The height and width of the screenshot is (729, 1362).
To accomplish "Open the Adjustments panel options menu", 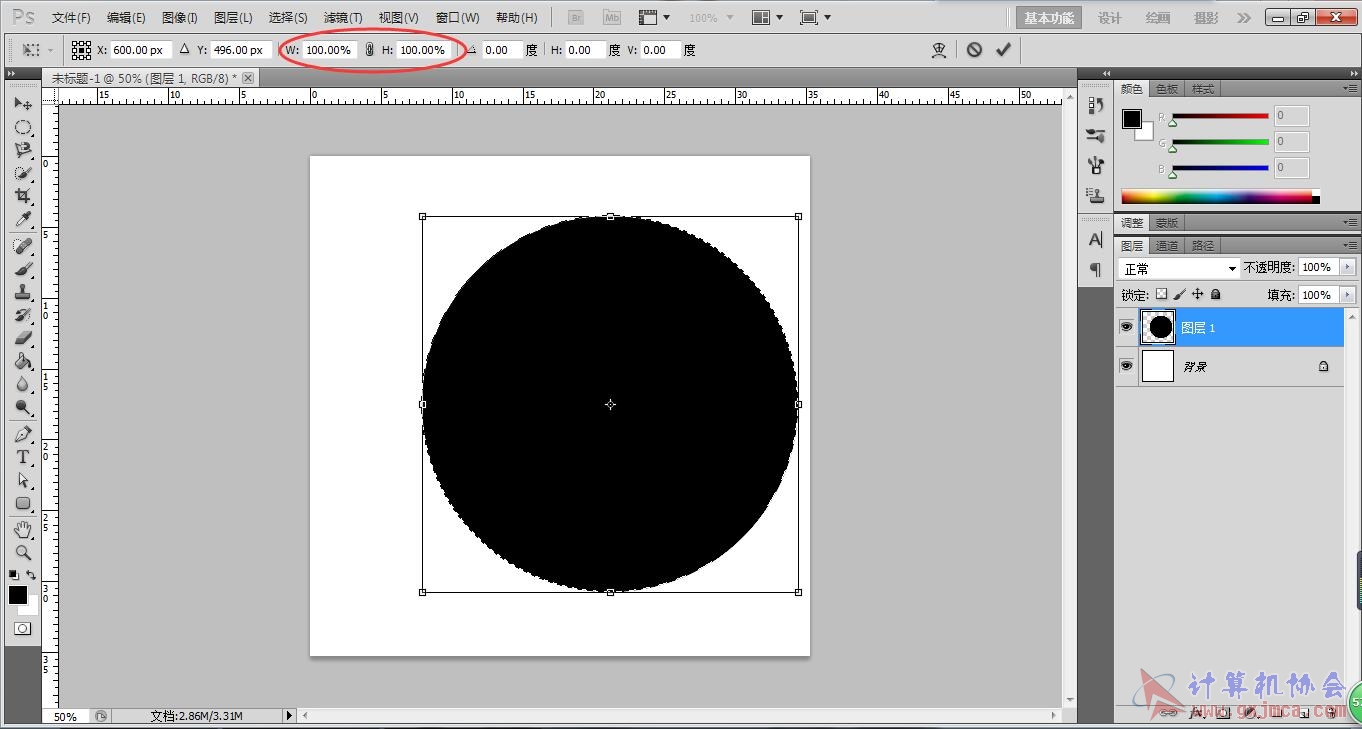I will [1350, 223].
